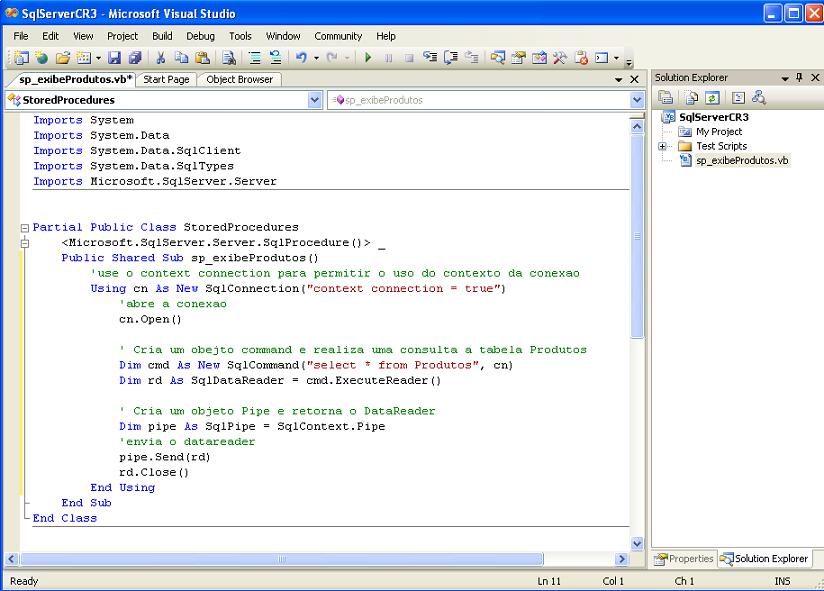Viewport: 824px width, 591px height.
Task: Click the vertical scrollbar up arrow
Action: coord(637,126)
